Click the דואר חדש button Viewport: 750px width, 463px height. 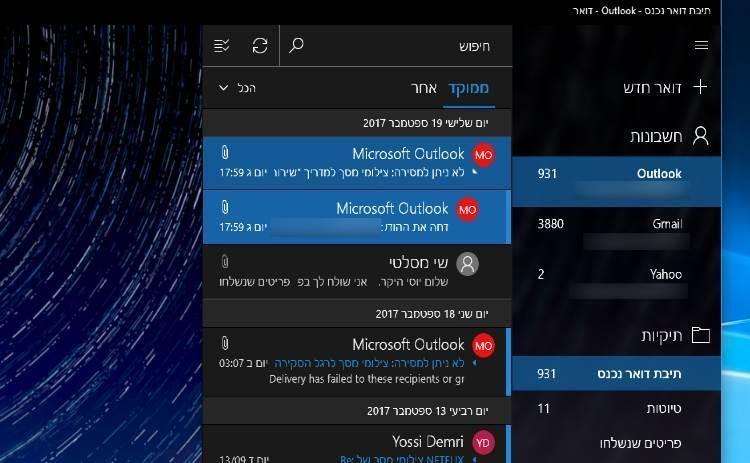(x=666, y=88)
